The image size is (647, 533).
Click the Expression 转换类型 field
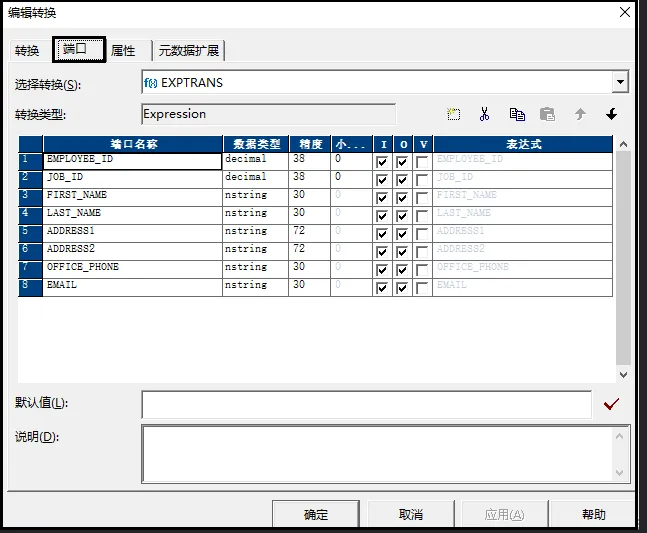pyautogui.click(x=268, y=114)
